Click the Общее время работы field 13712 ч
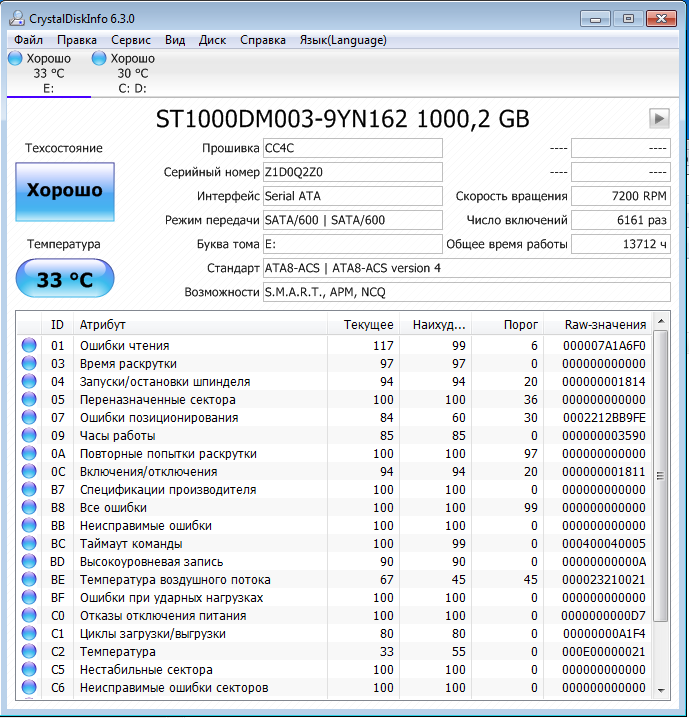 click(621, 244)
